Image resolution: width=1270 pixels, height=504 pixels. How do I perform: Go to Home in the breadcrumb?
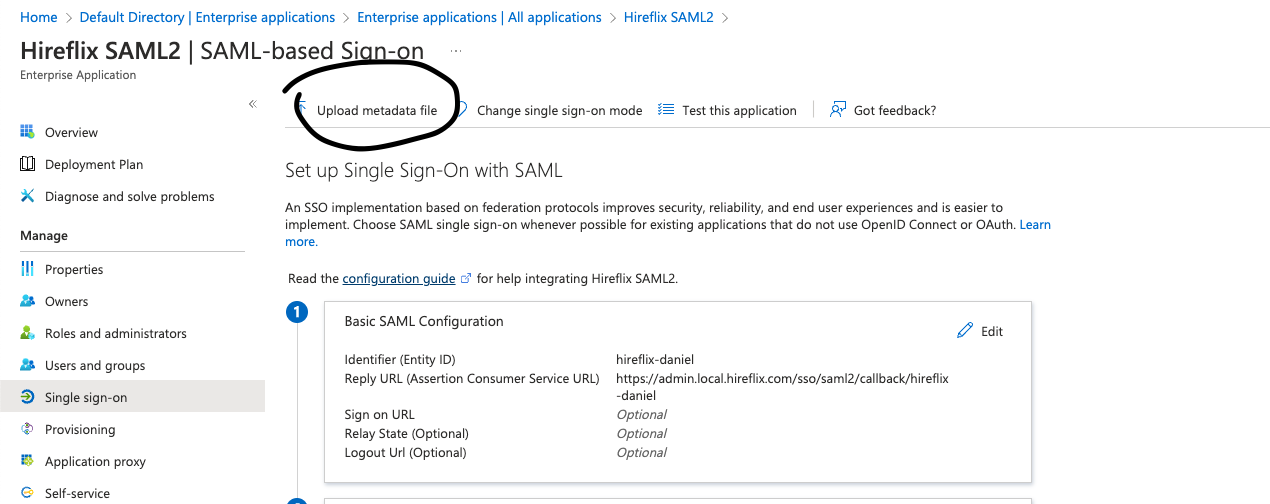point(38,17)
